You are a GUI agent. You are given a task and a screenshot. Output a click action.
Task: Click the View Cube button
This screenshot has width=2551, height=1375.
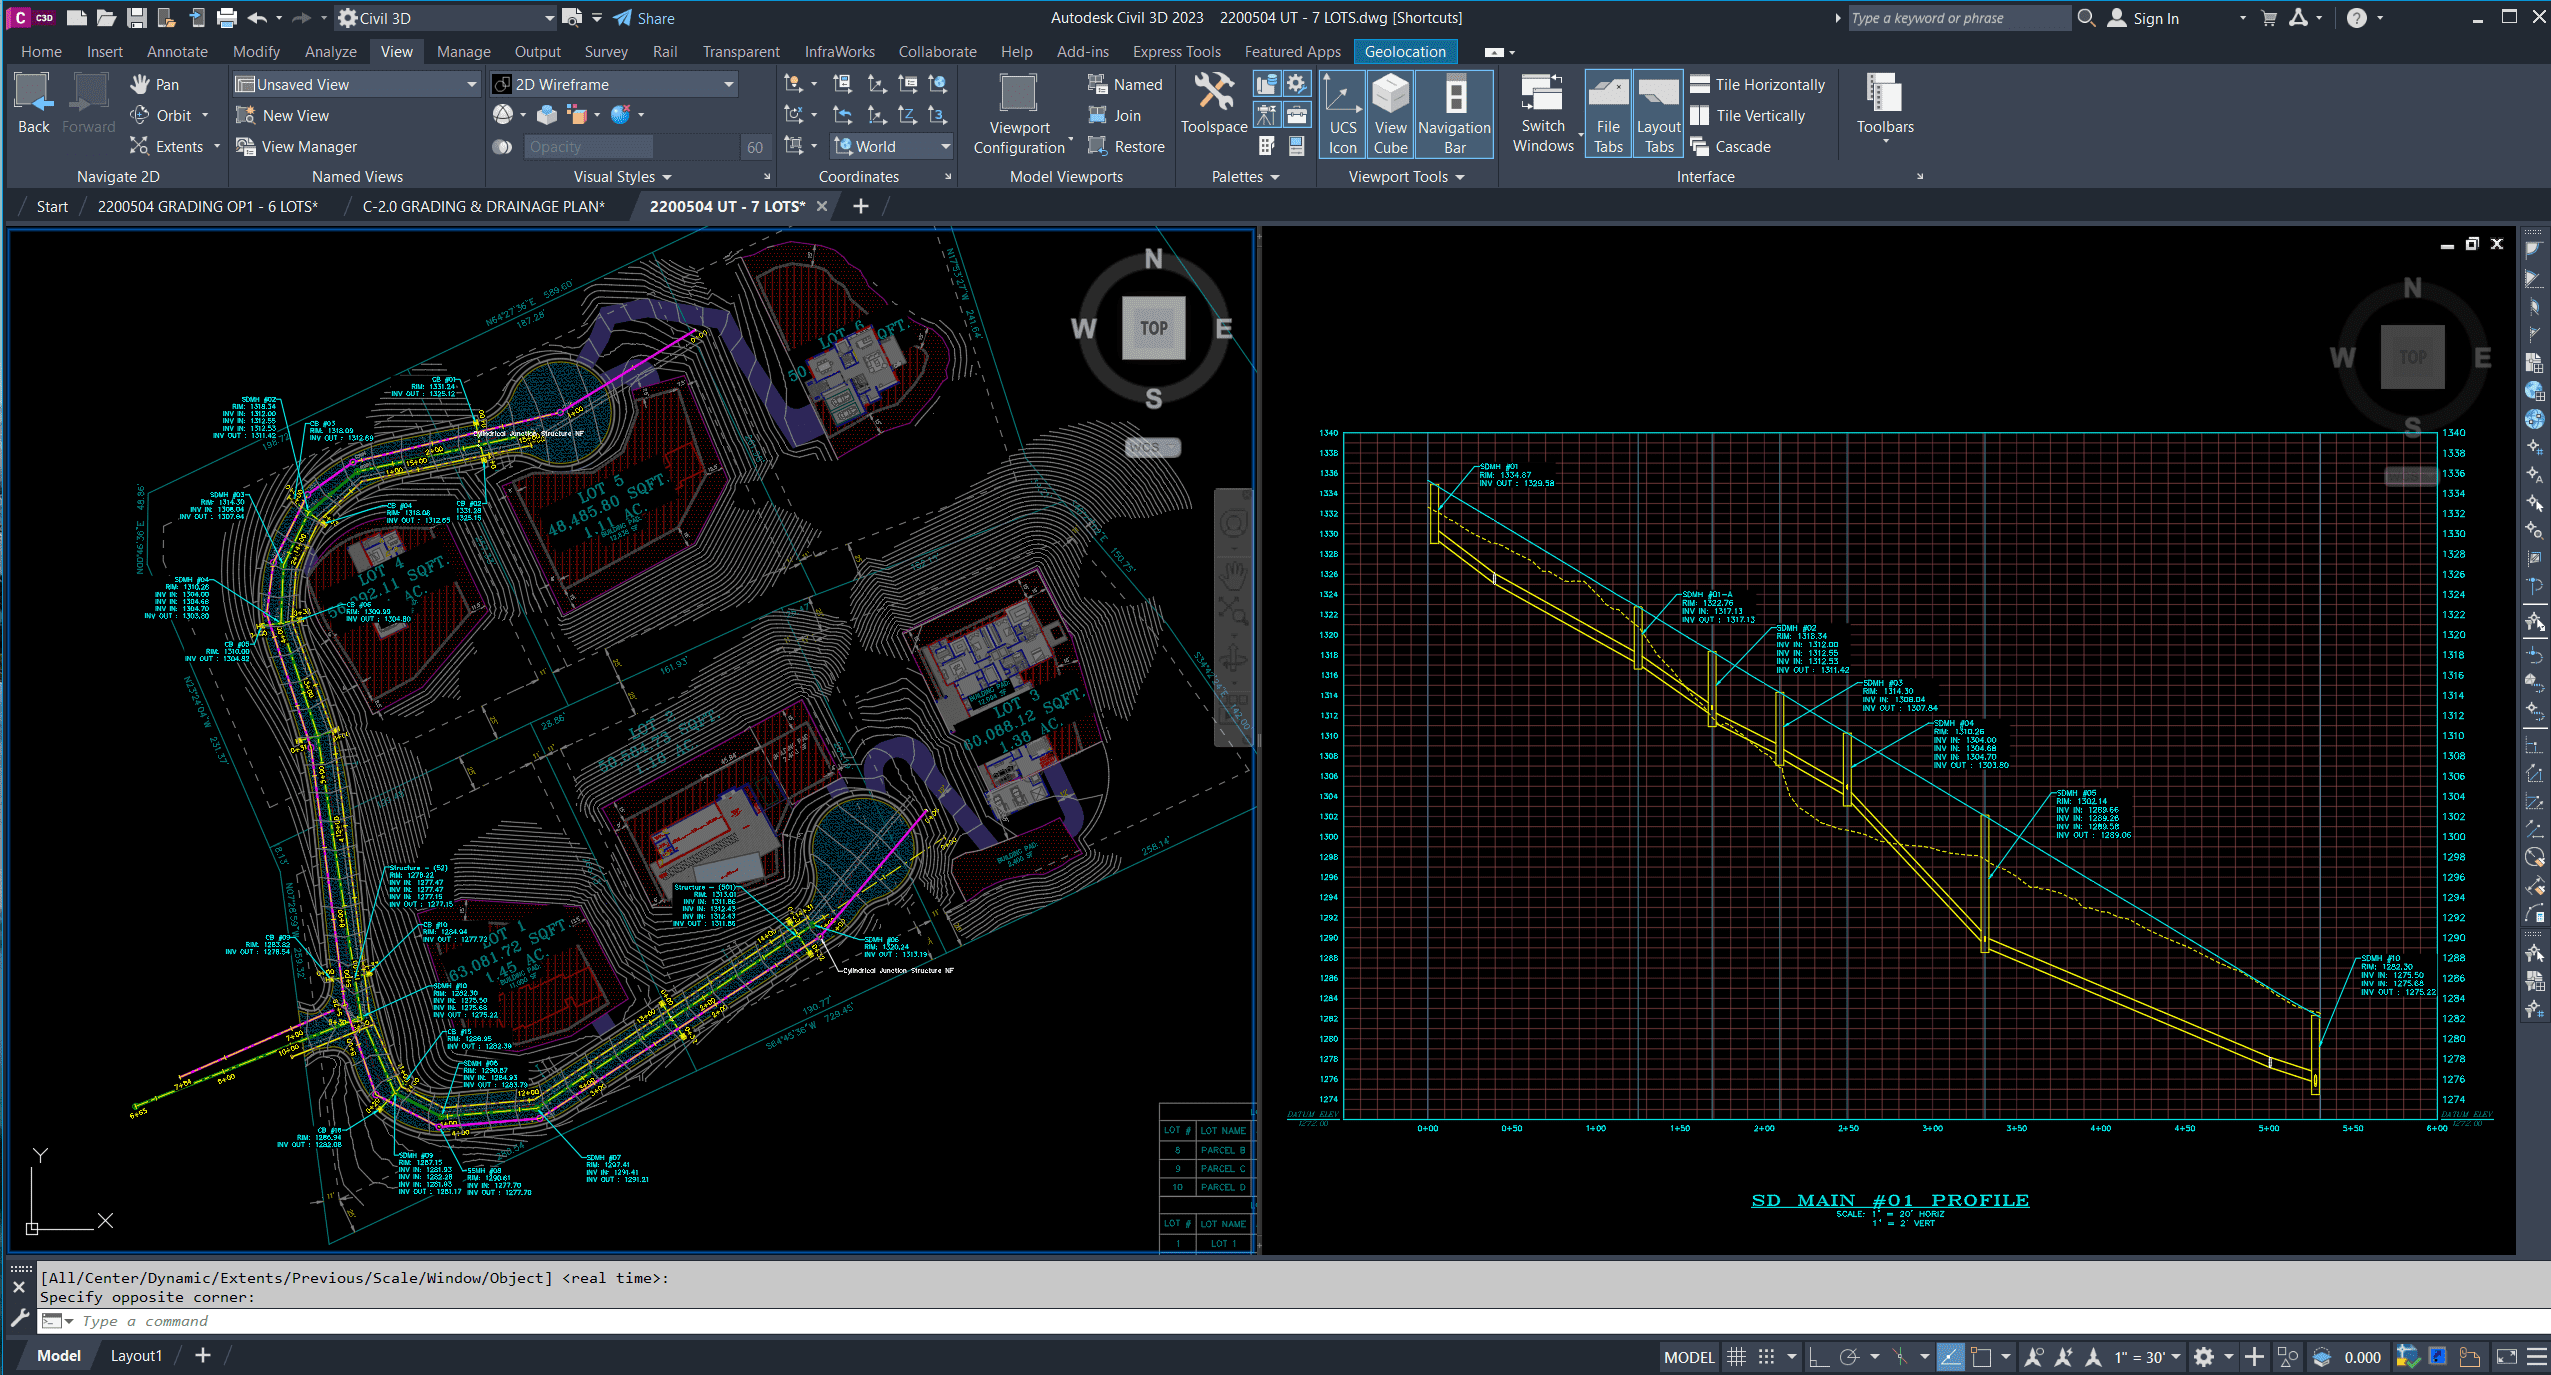(x=1390, y=114)
